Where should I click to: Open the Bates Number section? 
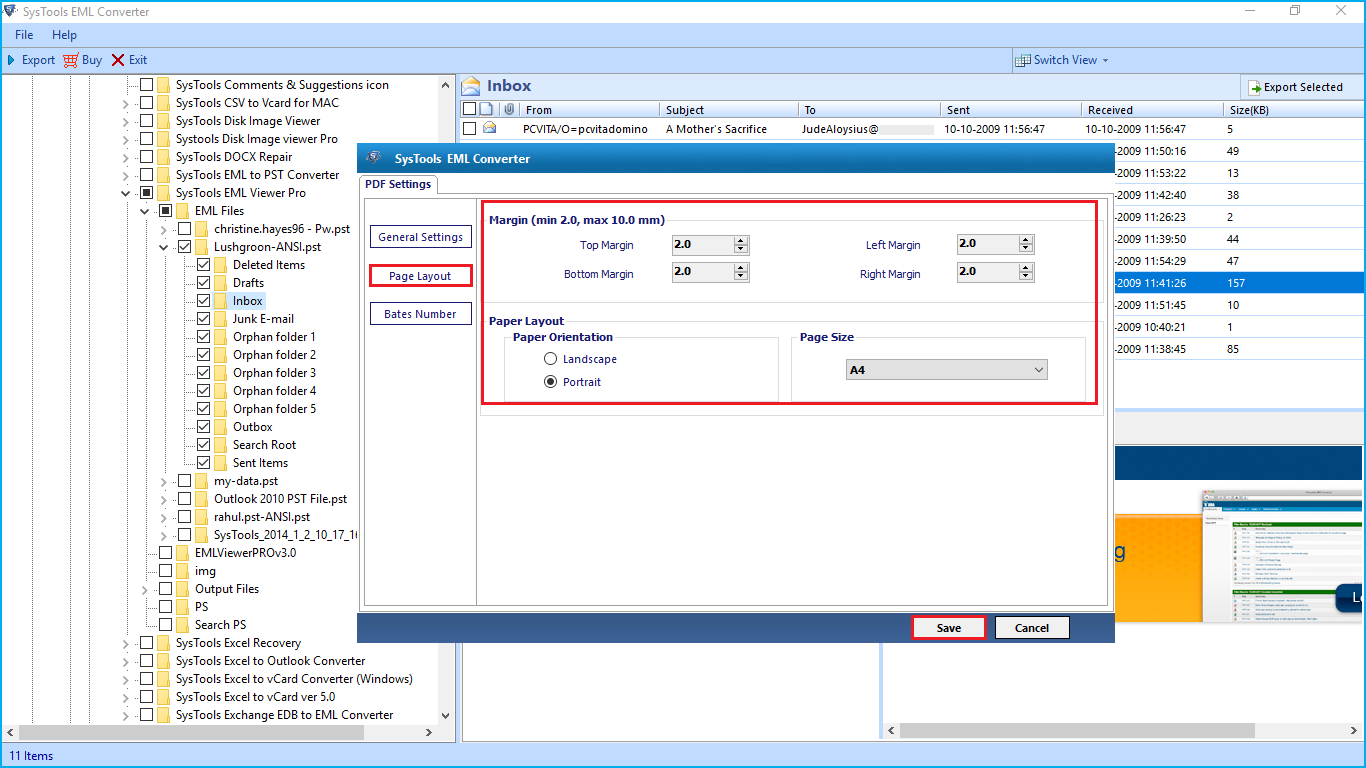(x=420, y=314)
